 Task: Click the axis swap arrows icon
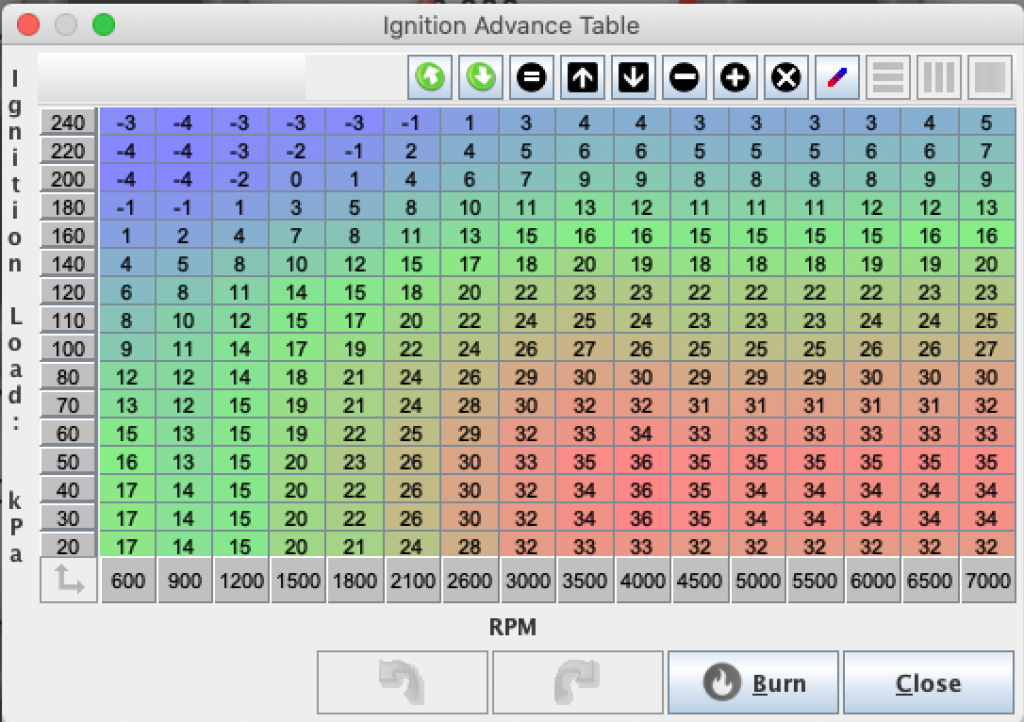69,581
